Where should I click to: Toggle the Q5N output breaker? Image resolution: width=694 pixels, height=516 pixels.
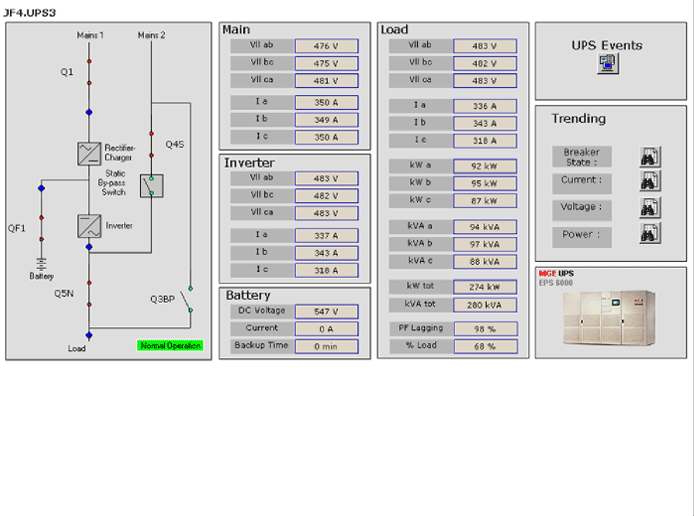coord(89,294)
